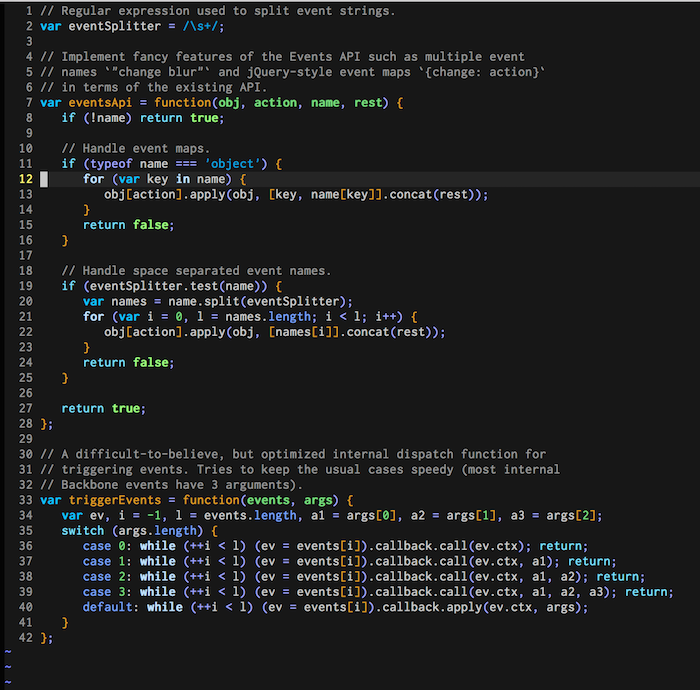Click the "return" keyword ending line 39
700x690 pixels.
pos(646,592)
